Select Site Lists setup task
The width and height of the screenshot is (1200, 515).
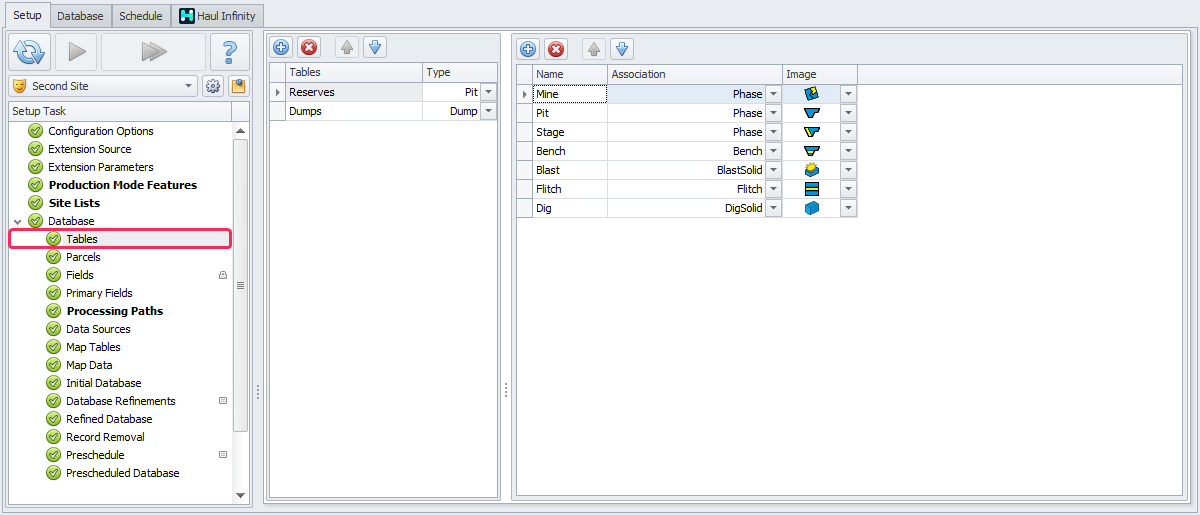[74, 203]
